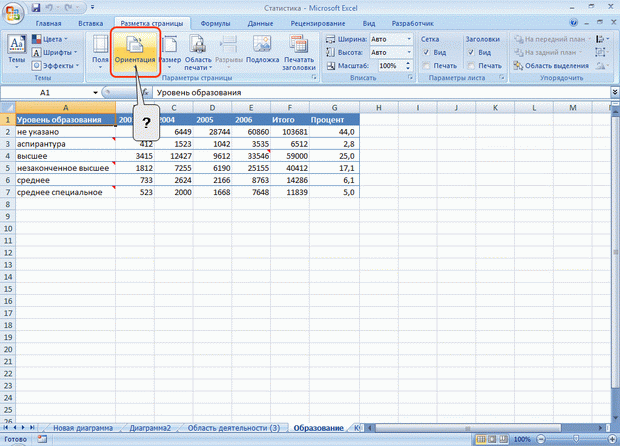620x446 pixels.
Task: Open the Цвета theme colors menu
Action: tap(49, 39)
